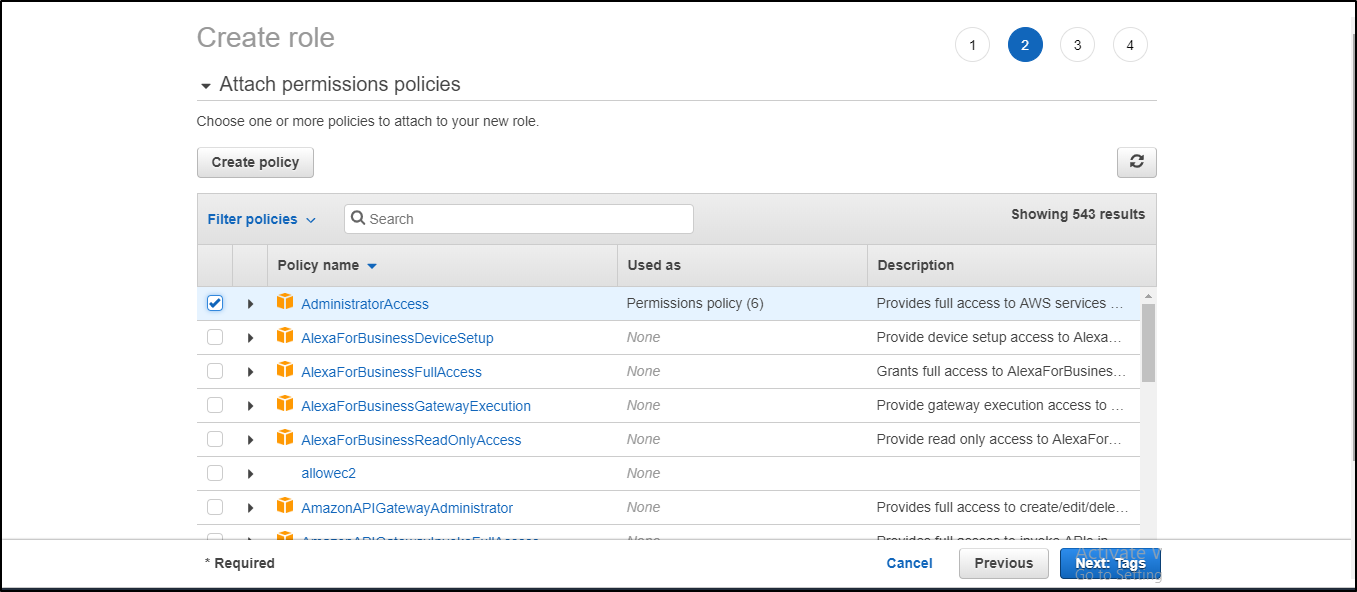
Task: Check the allowec2 policy checkbox
Action: click(215, 473)
